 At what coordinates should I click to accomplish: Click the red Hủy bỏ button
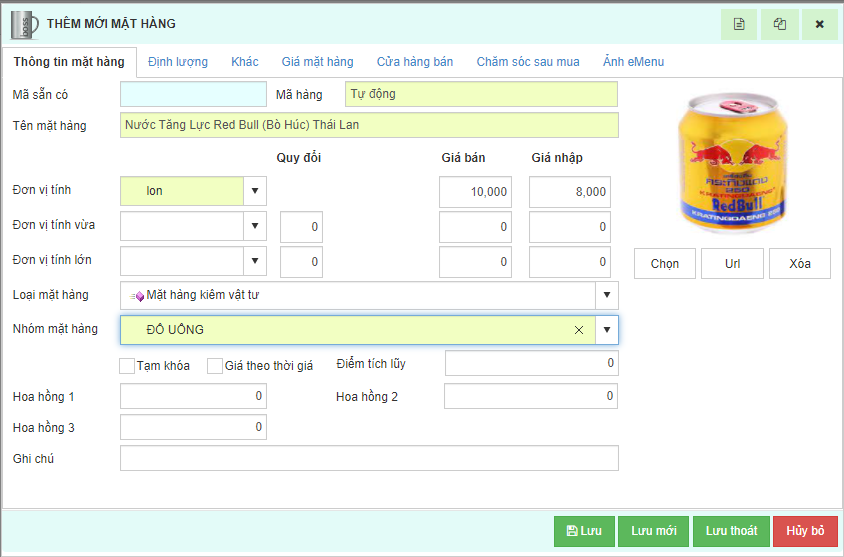point(805,531)
